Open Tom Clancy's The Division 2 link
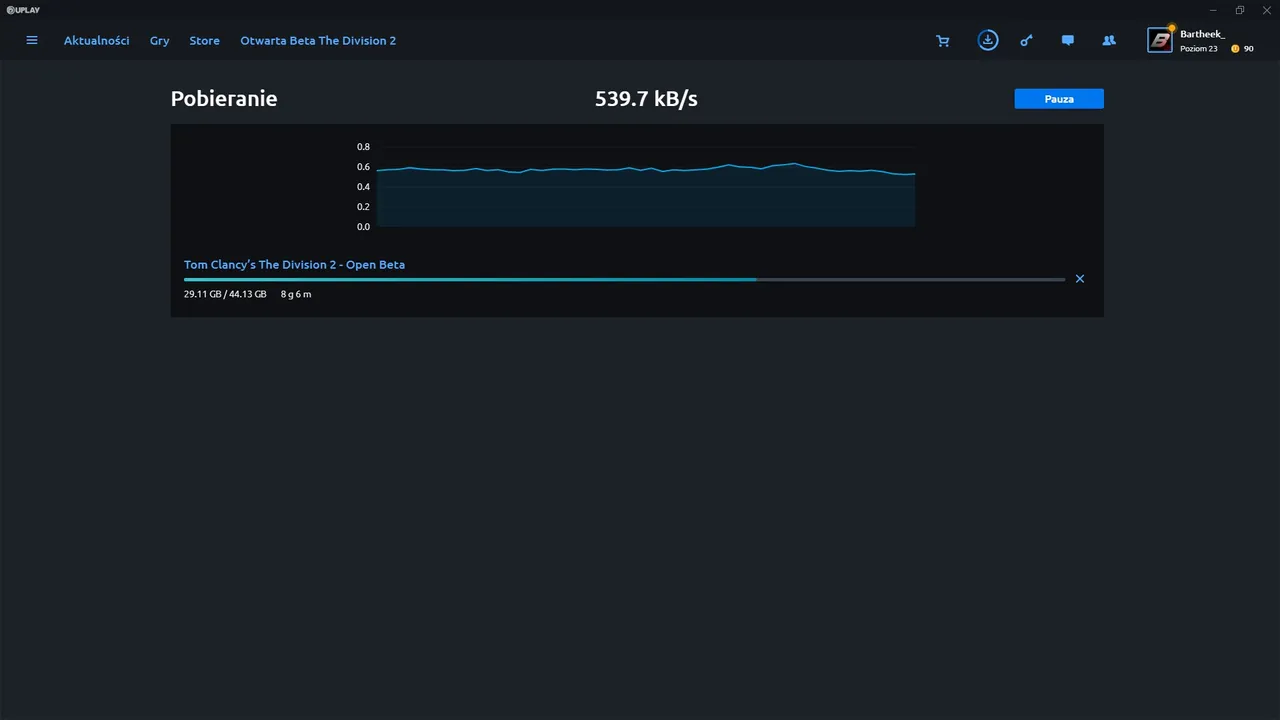Viewport: 1280px width, 720px height. 294,265
